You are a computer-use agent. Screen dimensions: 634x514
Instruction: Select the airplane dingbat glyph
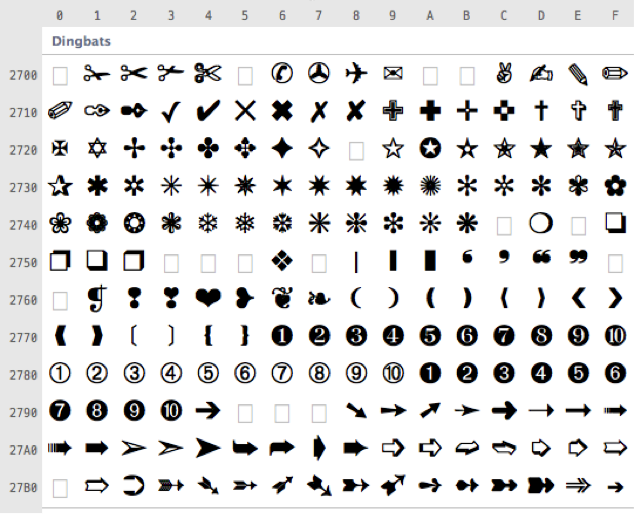click(356, 73)
